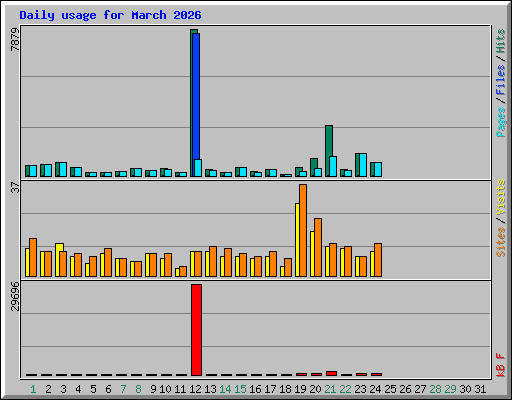512x400 pixels.
Task: Click the 'Daily usage for March 2026' title
Action: tap(110, 15)
